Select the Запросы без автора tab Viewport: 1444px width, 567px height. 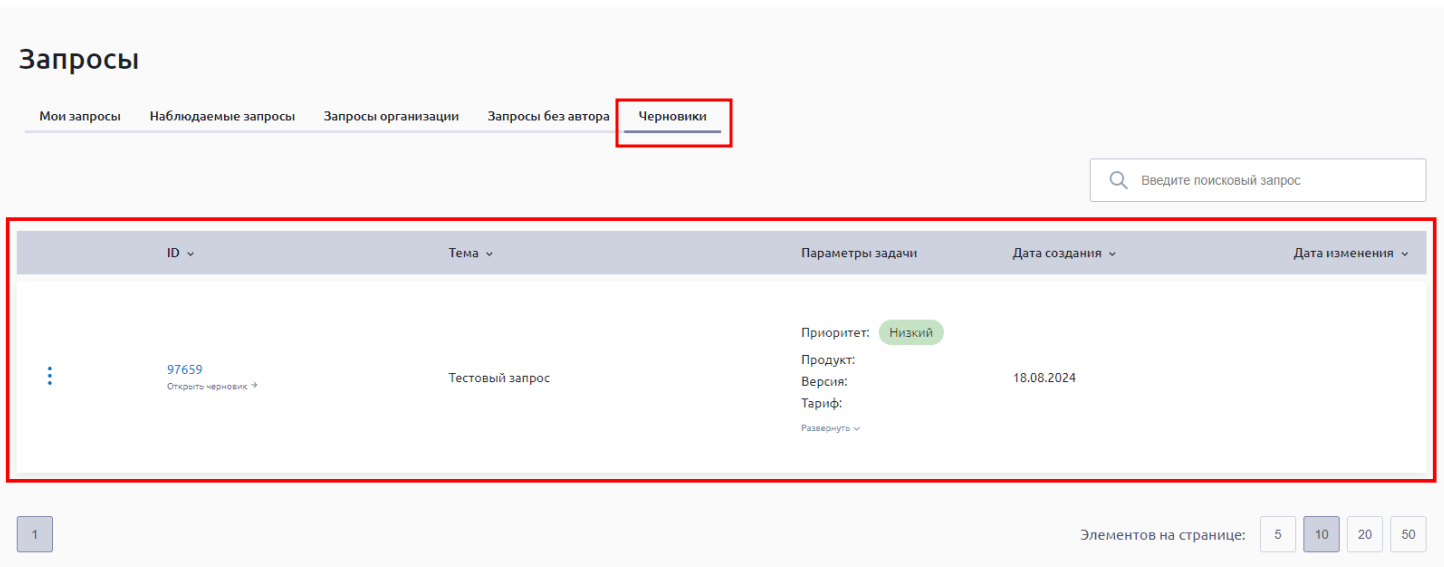548,116
